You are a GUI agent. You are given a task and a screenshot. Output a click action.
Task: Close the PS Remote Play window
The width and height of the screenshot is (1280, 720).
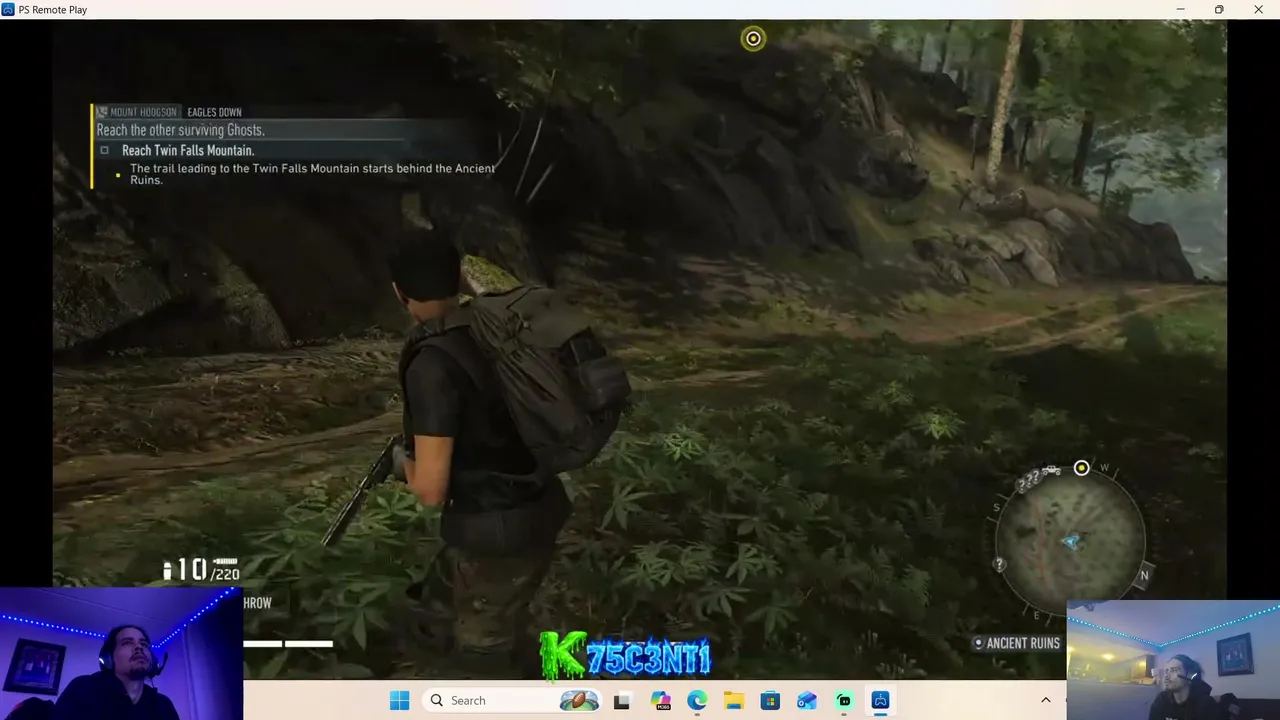click(x=1258, y=9)
